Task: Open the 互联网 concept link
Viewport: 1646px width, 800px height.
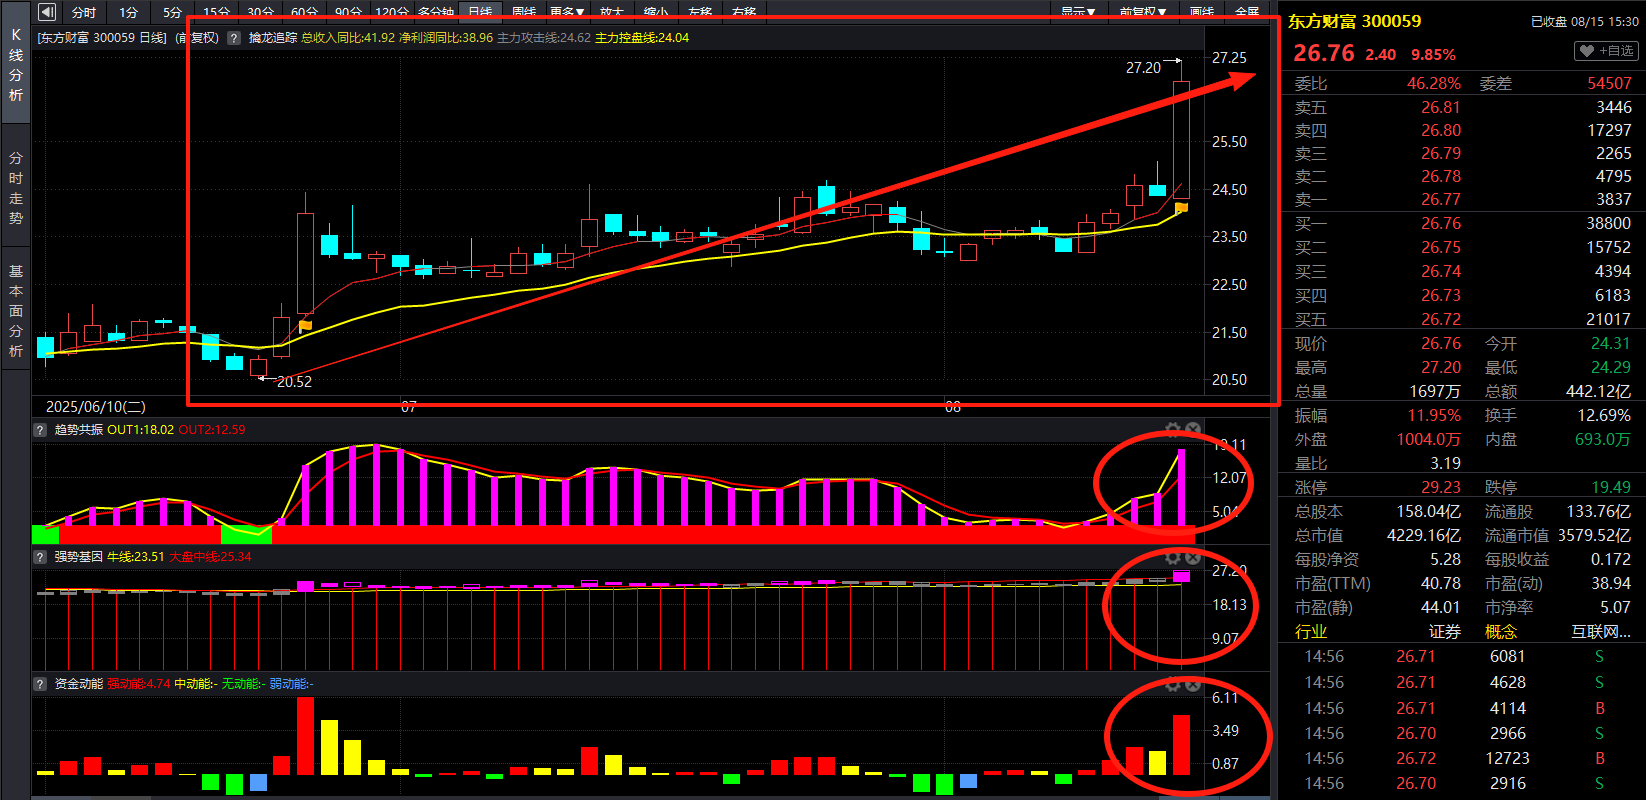Action: [1601, 632]
